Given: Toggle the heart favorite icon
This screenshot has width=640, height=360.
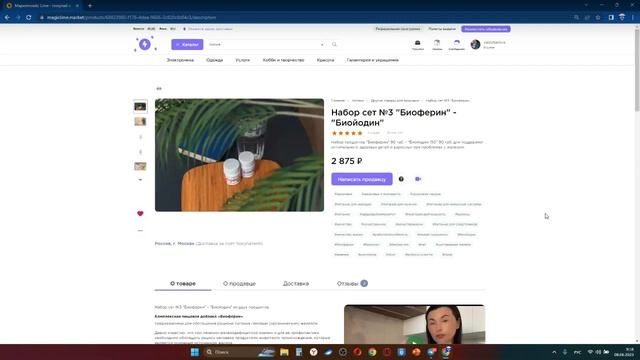Looking at the screenshot, I should 140,213.
